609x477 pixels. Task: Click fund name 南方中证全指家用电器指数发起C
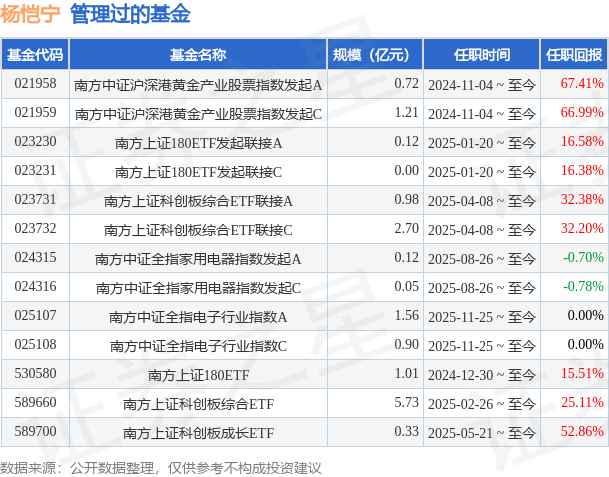click(198, 288)
